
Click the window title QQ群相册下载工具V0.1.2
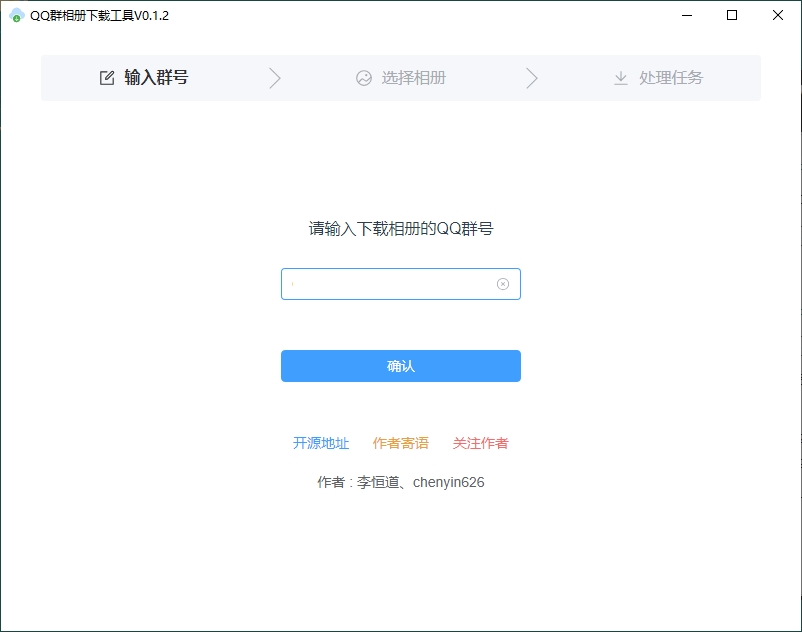point(99,15)
